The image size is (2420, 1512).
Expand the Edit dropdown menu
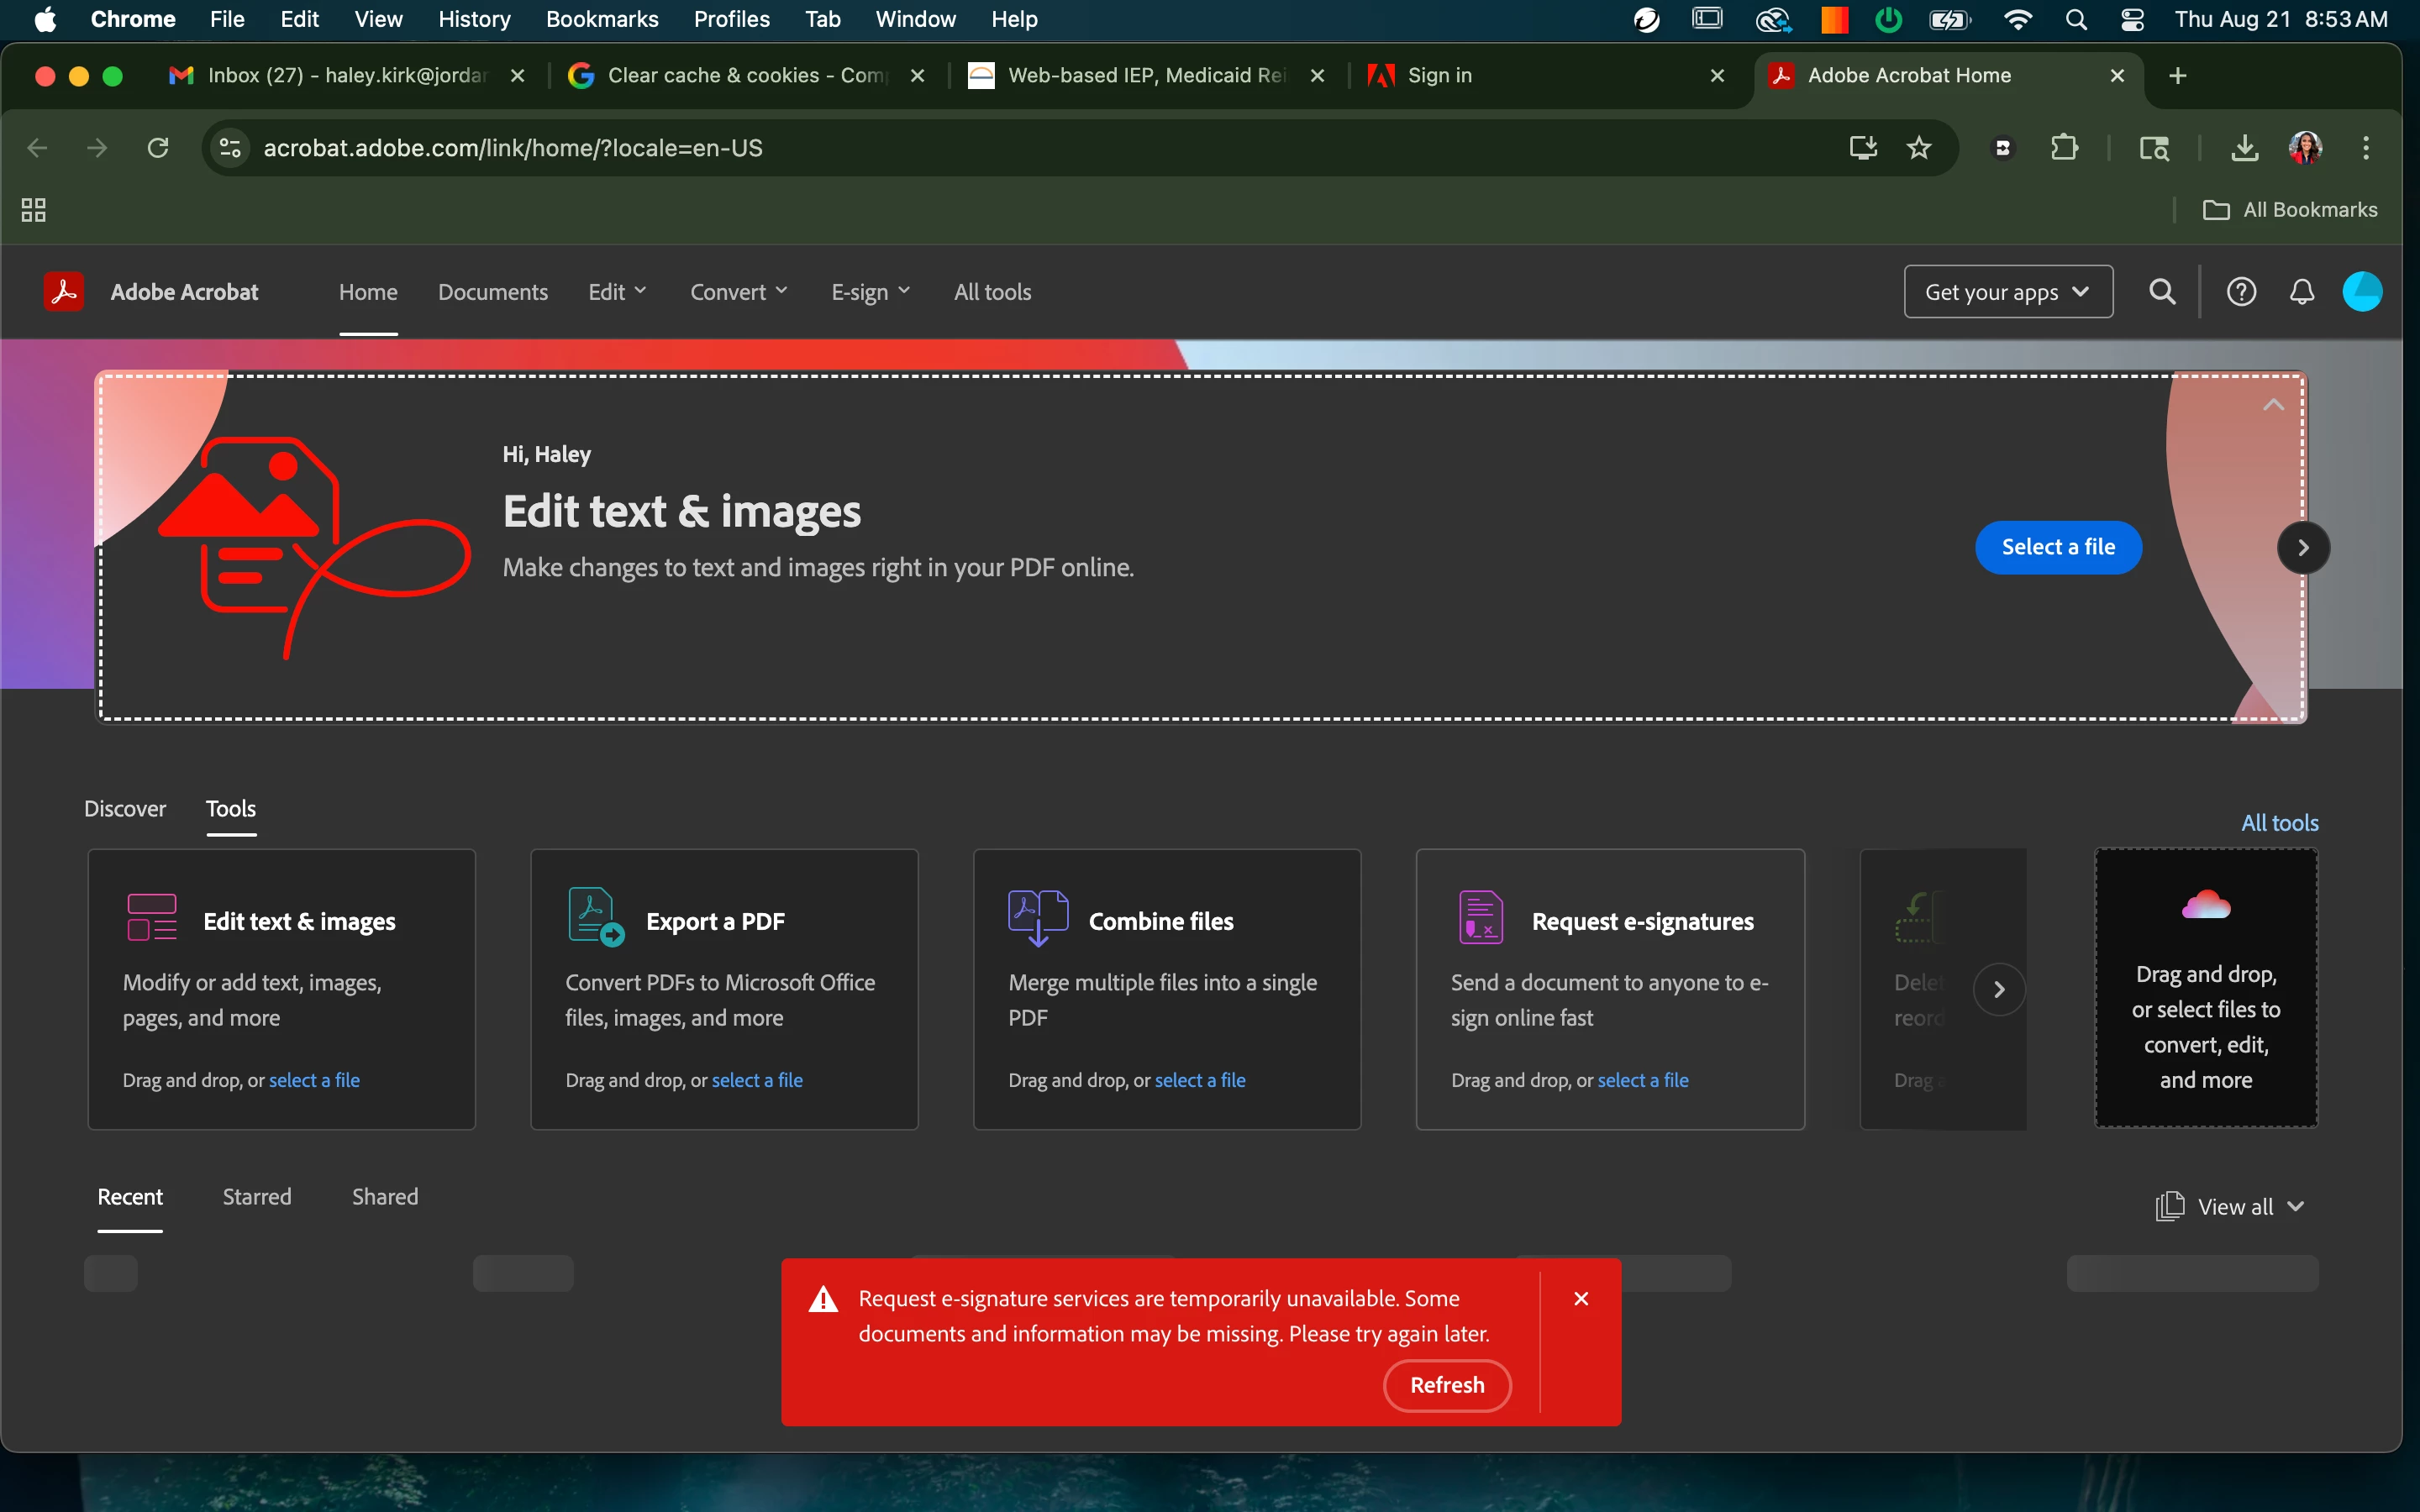tap(618, 292)
